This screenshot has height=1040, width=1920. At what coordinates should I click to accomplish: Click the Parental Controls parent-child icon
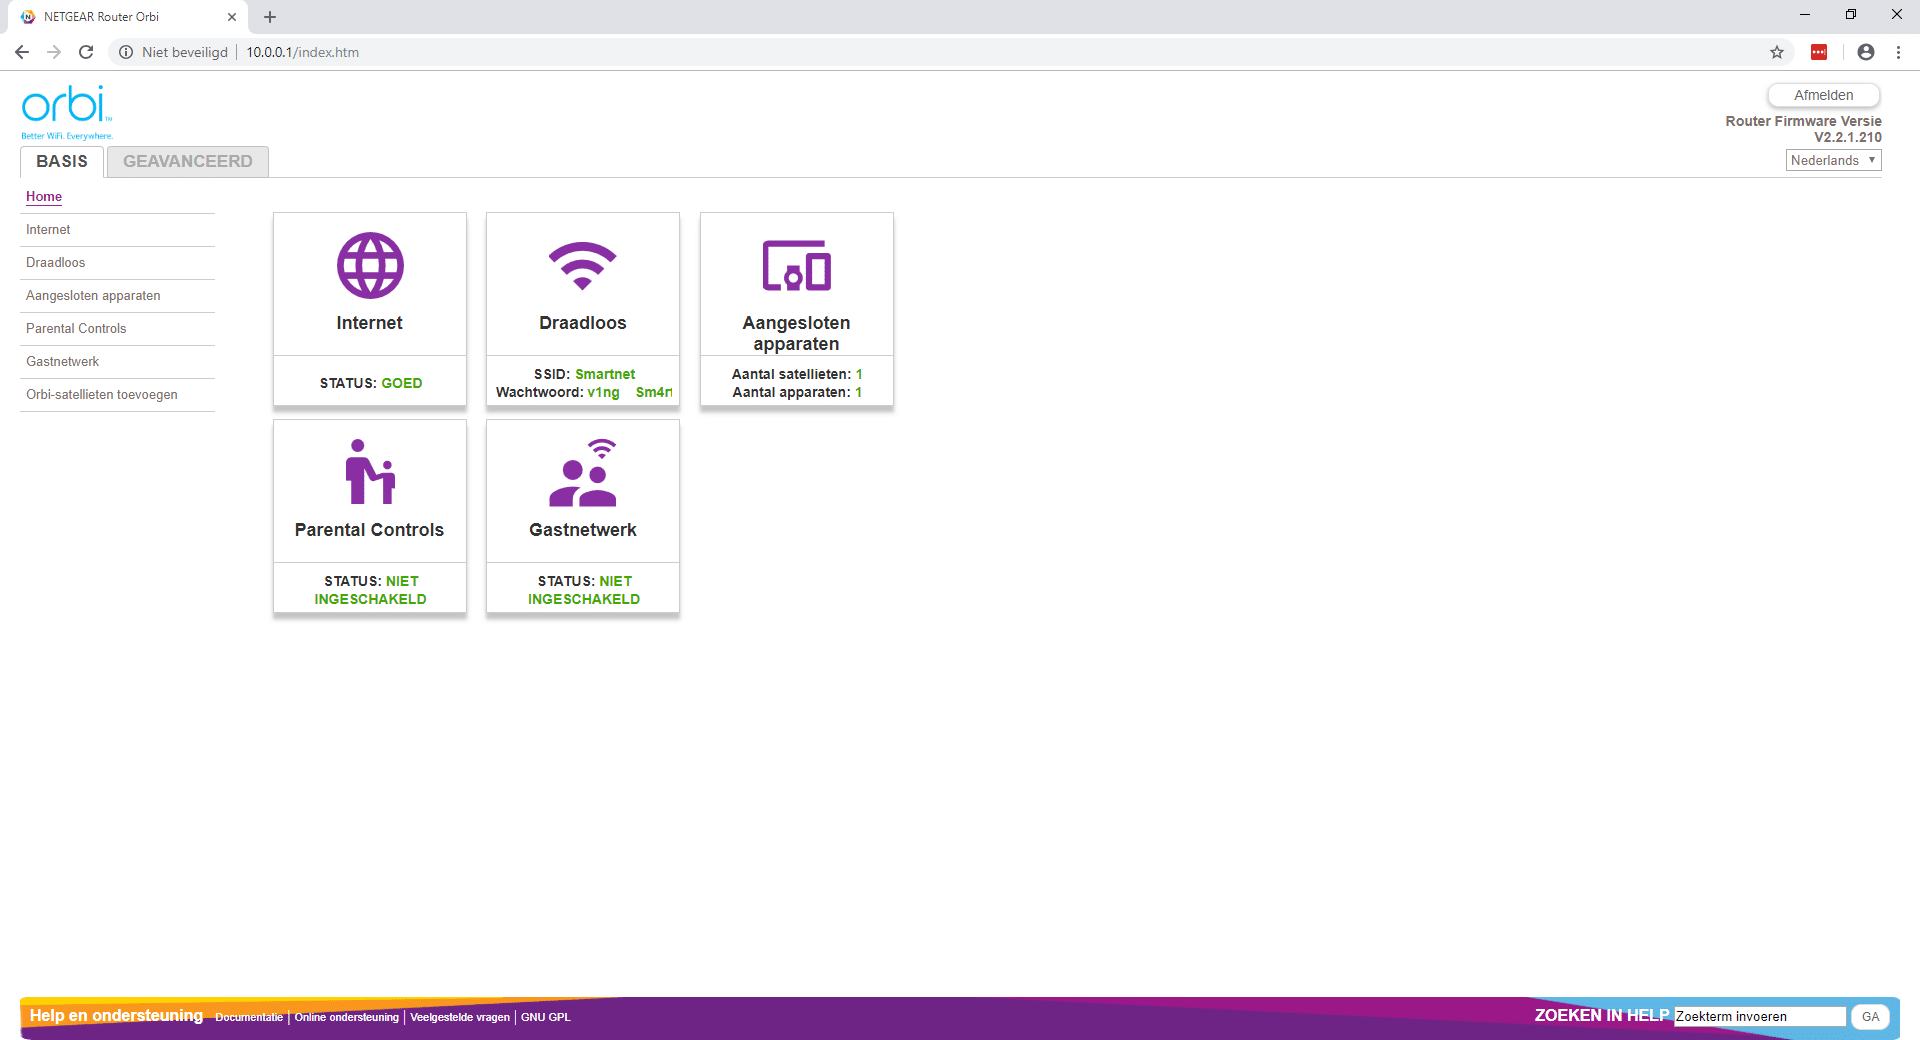click(x=370, y=472)
